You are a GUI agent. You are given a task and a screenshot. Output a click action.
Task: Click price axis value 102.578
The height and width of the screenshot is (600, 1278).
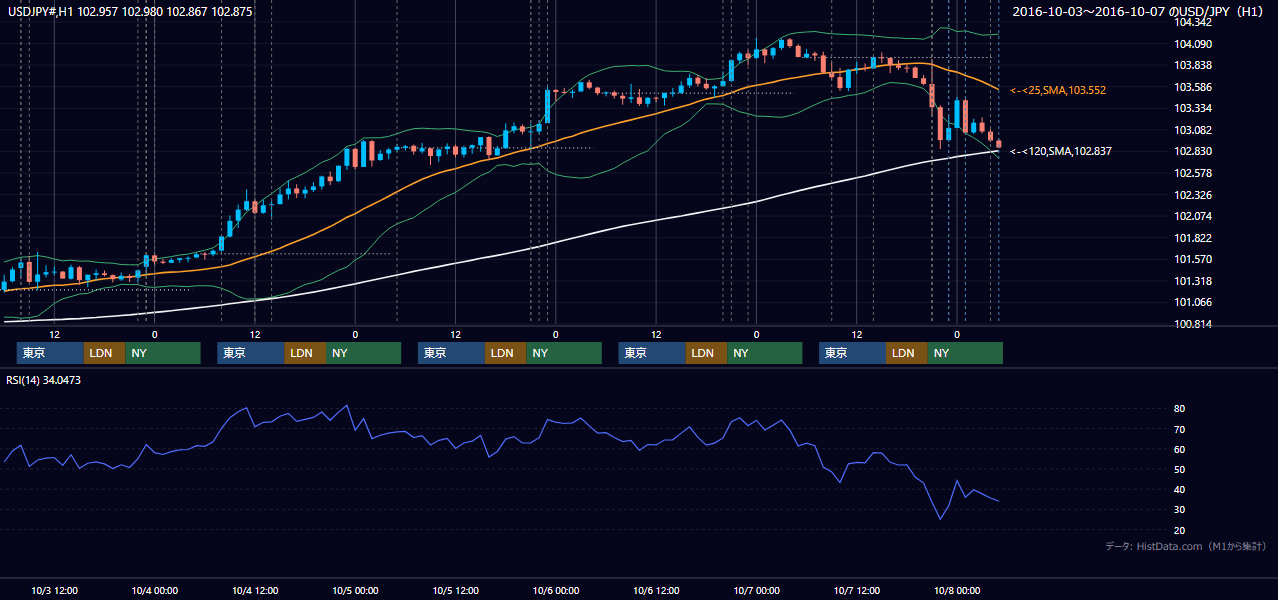pyautogui.click(x=1194, y=173)
